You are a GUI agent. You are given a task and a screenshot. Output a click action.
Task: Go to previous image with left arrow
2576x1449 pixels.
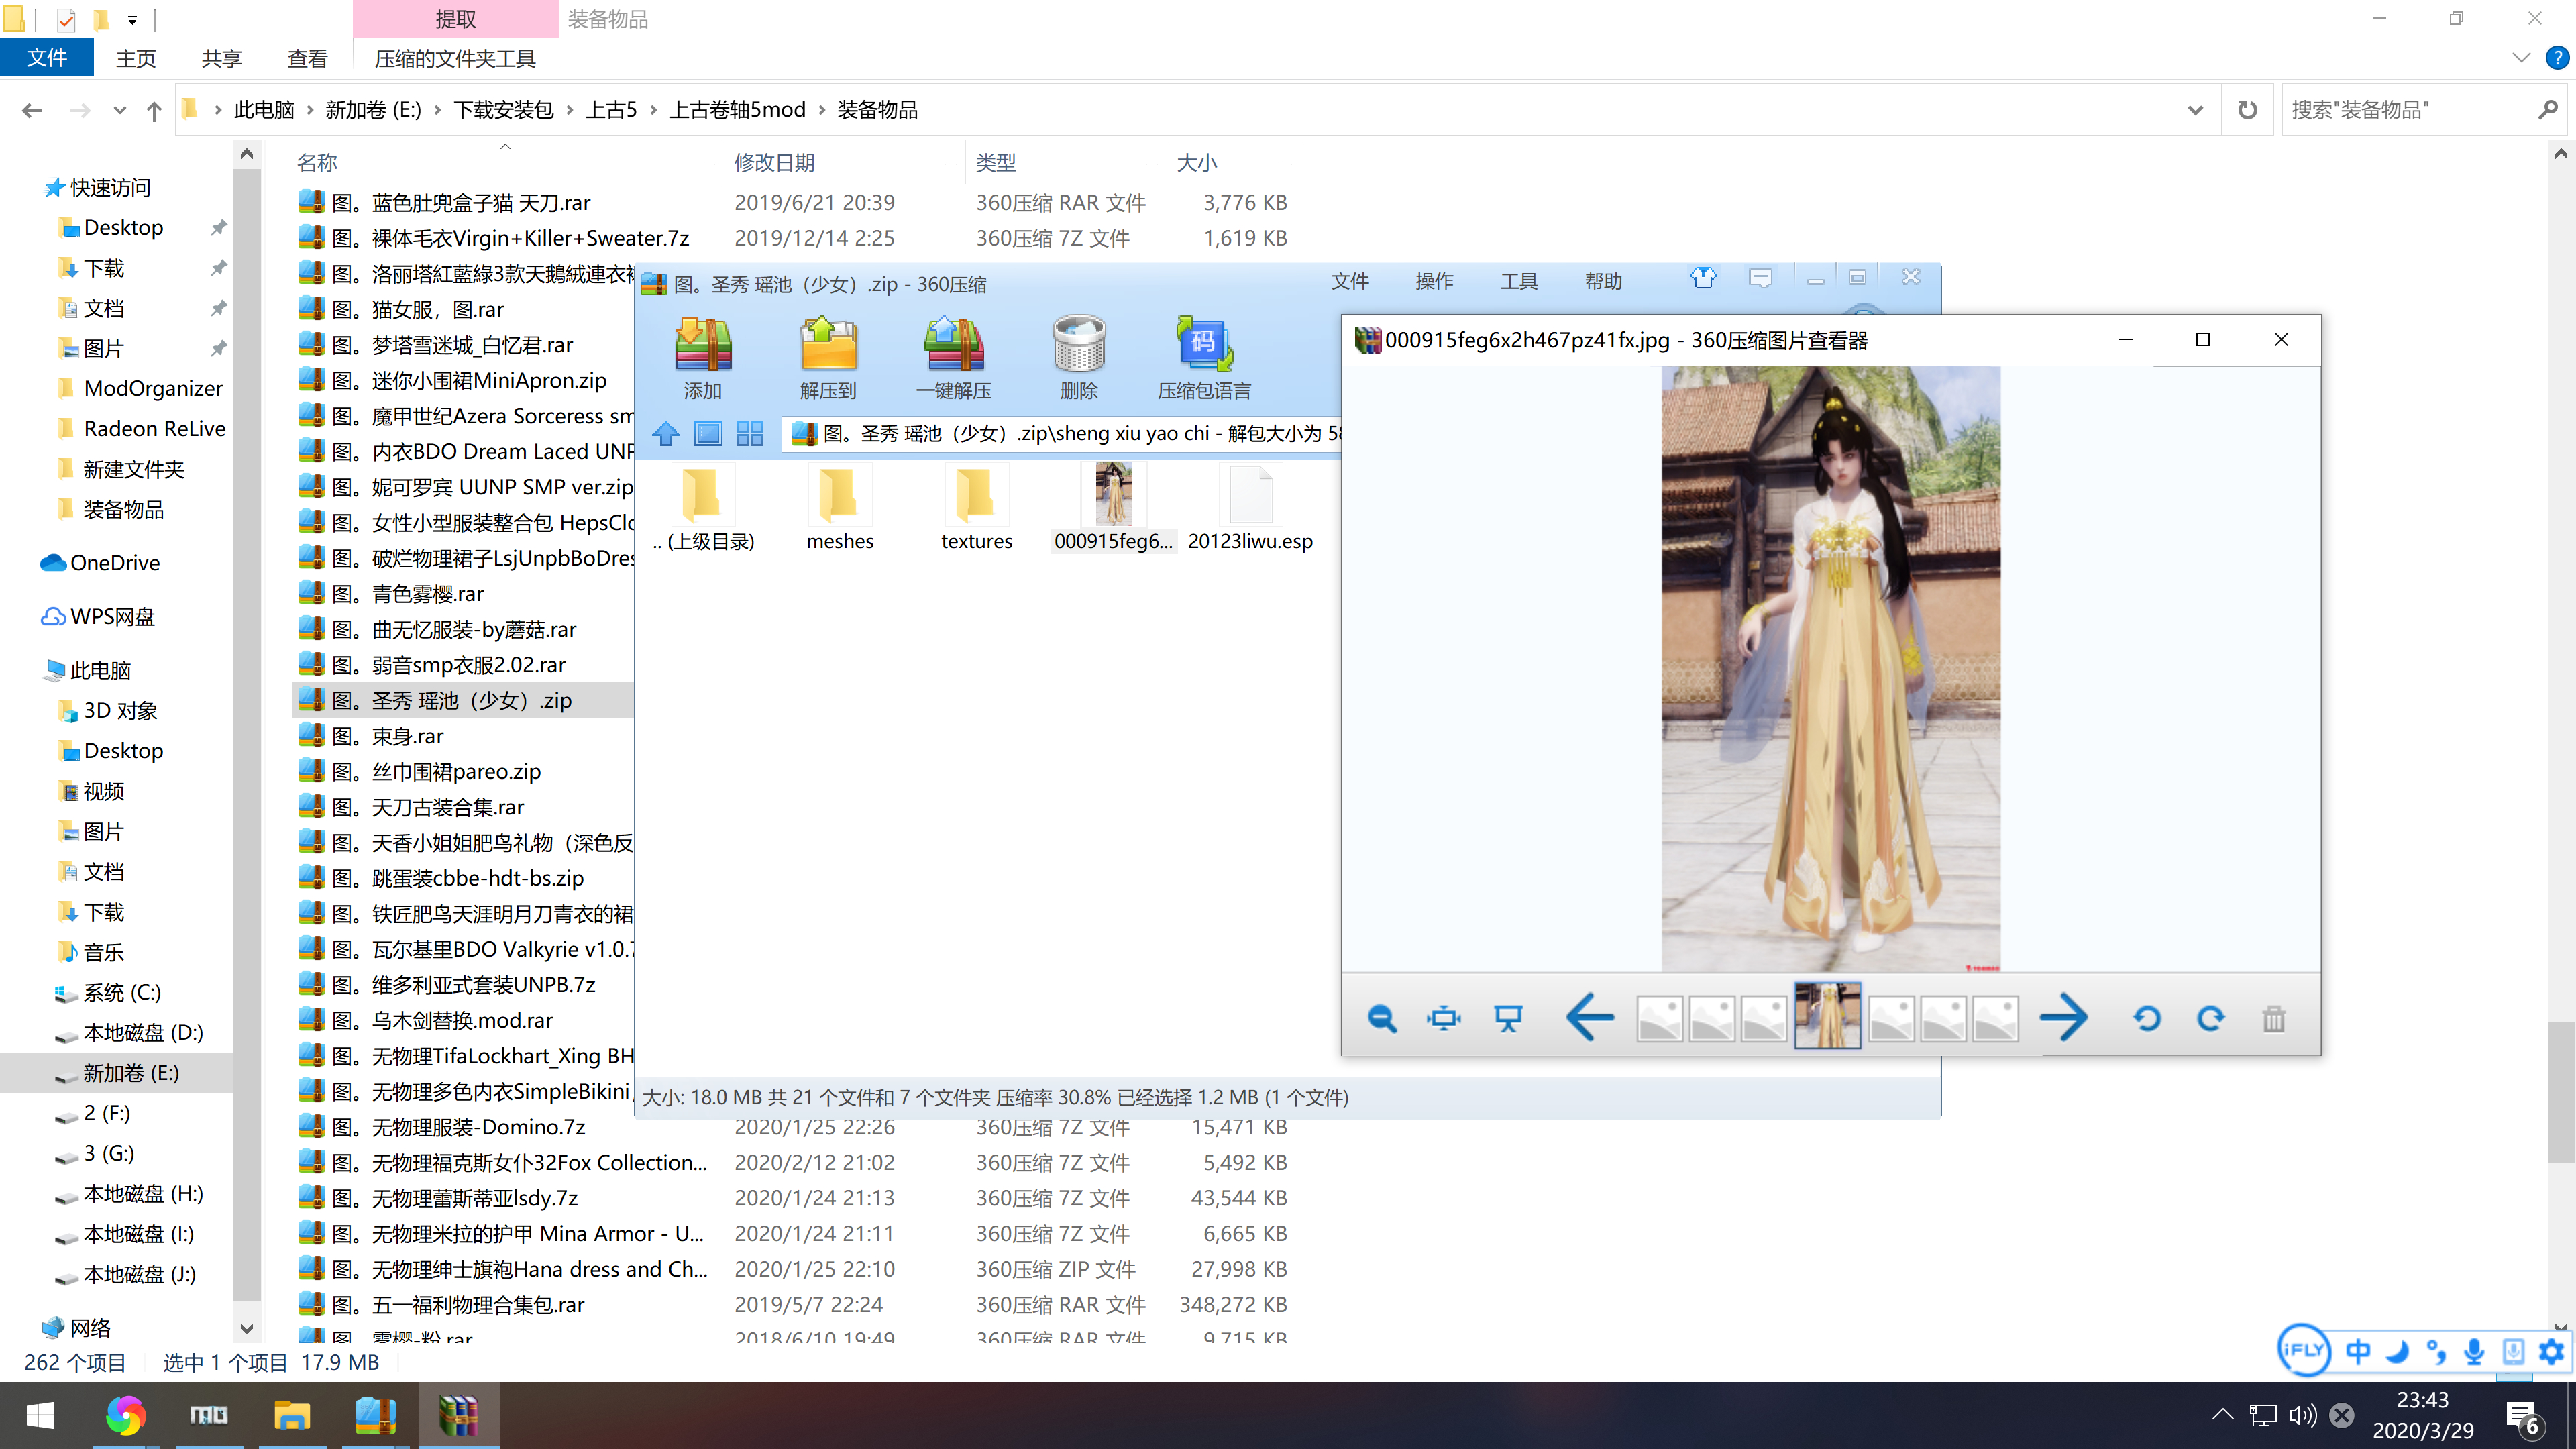[x=1589, y=1018]
